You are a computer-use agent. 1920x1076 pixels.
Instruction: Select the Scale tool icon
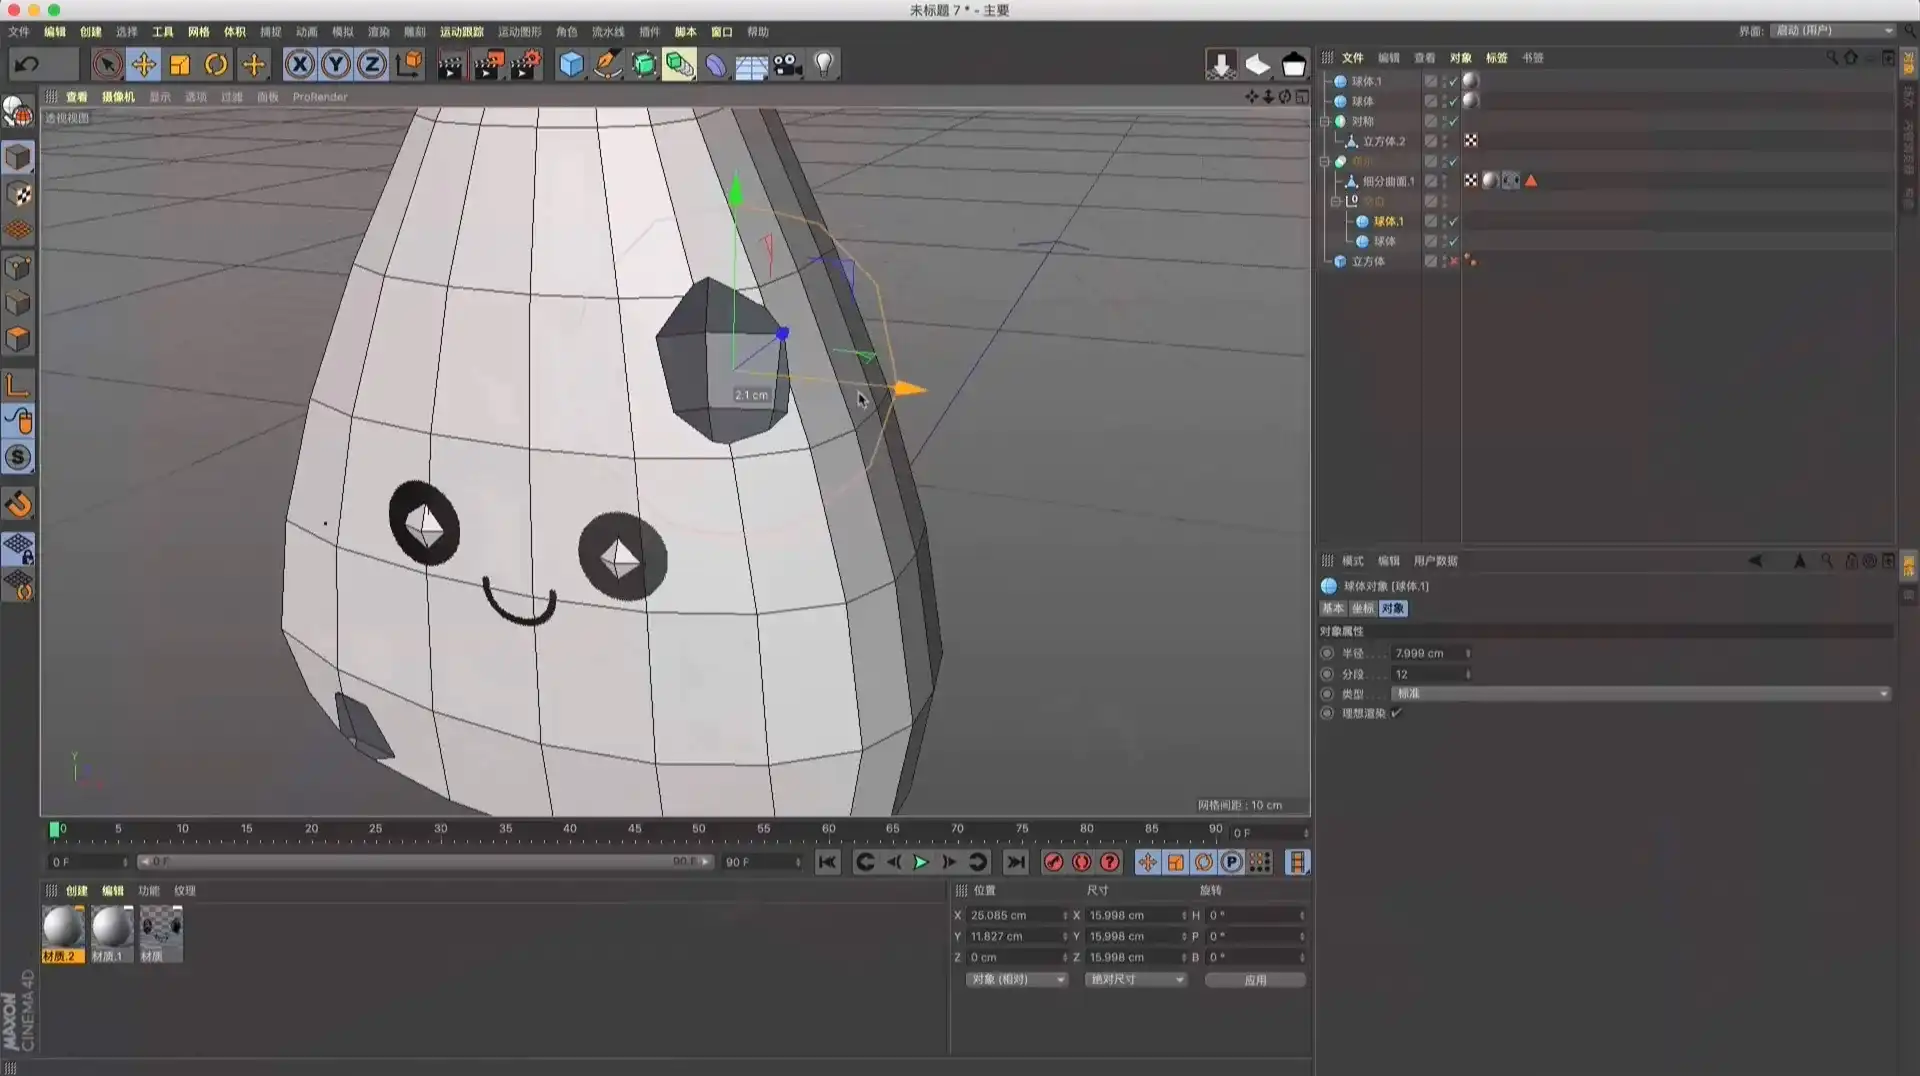pyautogui.click(x=180, y=65)
